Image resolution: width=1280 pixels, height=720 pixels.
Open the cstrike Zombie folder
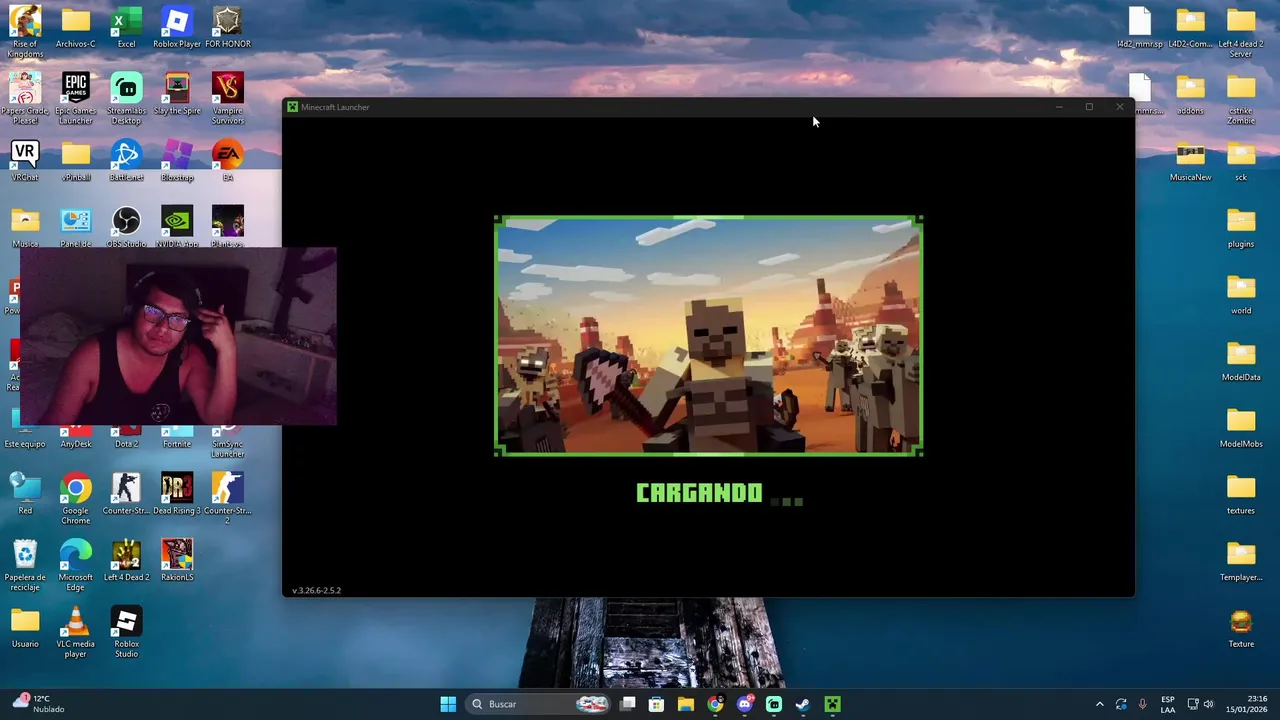tap(1241, 98)
